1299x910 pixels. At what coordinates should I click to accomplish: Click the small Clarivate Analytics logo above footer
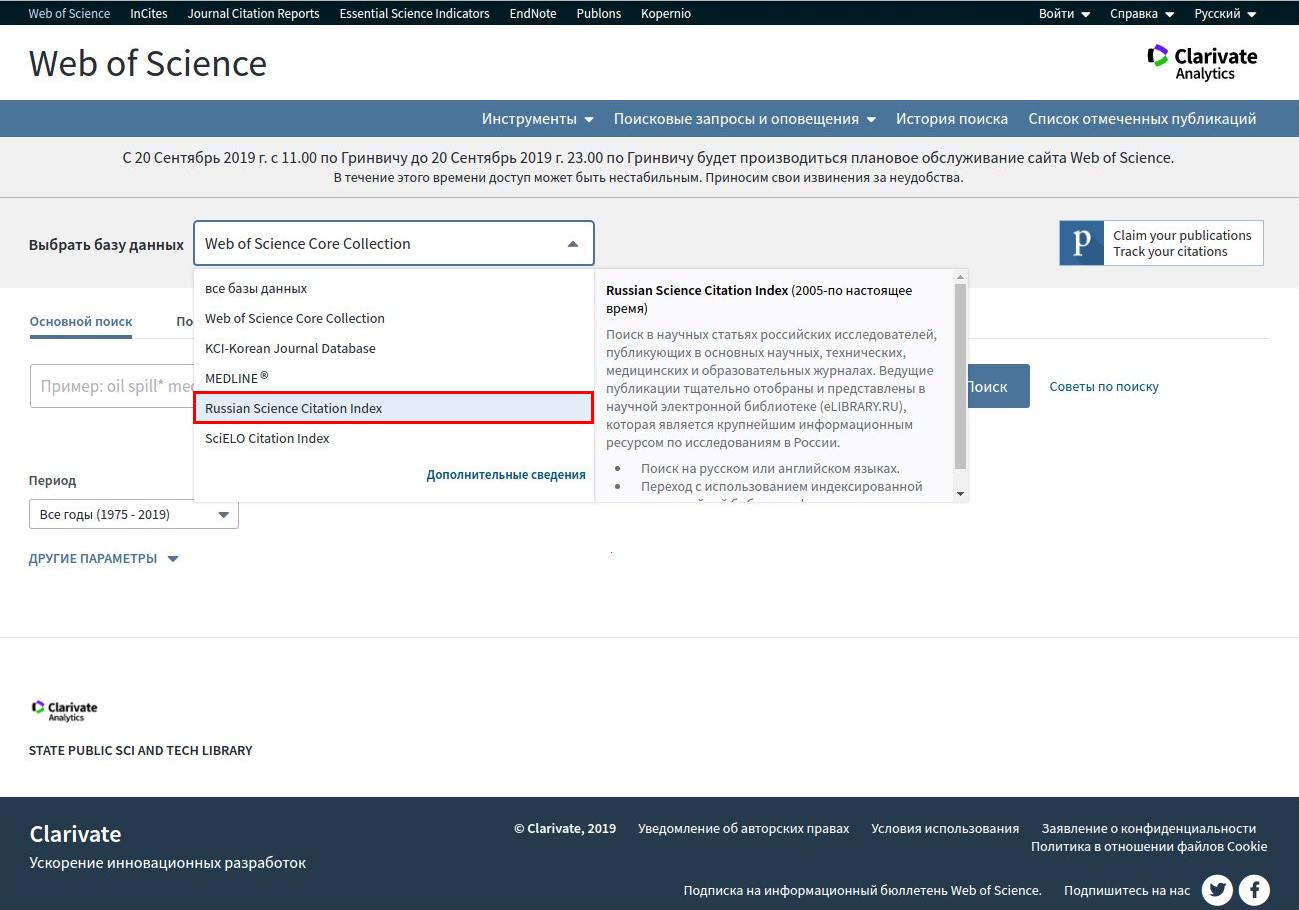coord(64,710)
